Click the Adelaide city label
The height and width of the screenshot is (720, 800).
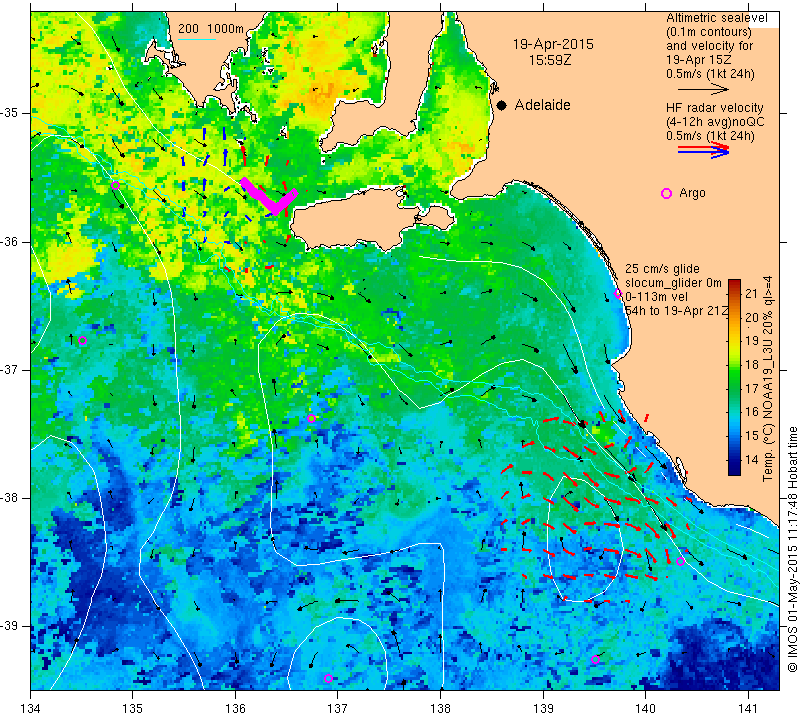click(542, 105)
